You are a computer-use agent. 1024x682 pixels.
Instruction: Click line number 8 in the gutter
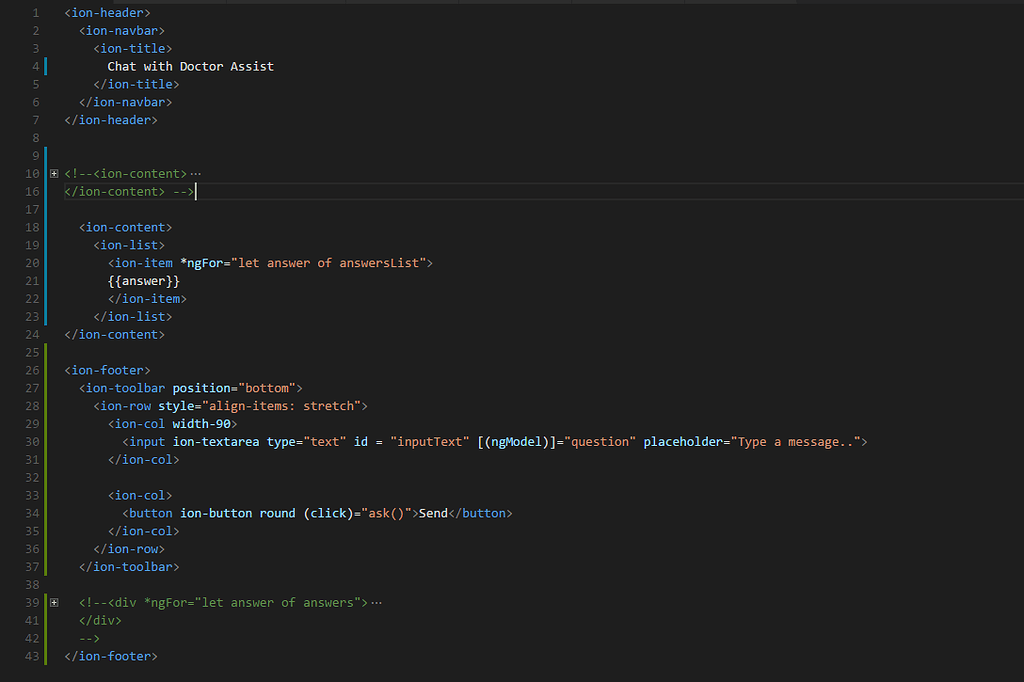pos(36,138)
